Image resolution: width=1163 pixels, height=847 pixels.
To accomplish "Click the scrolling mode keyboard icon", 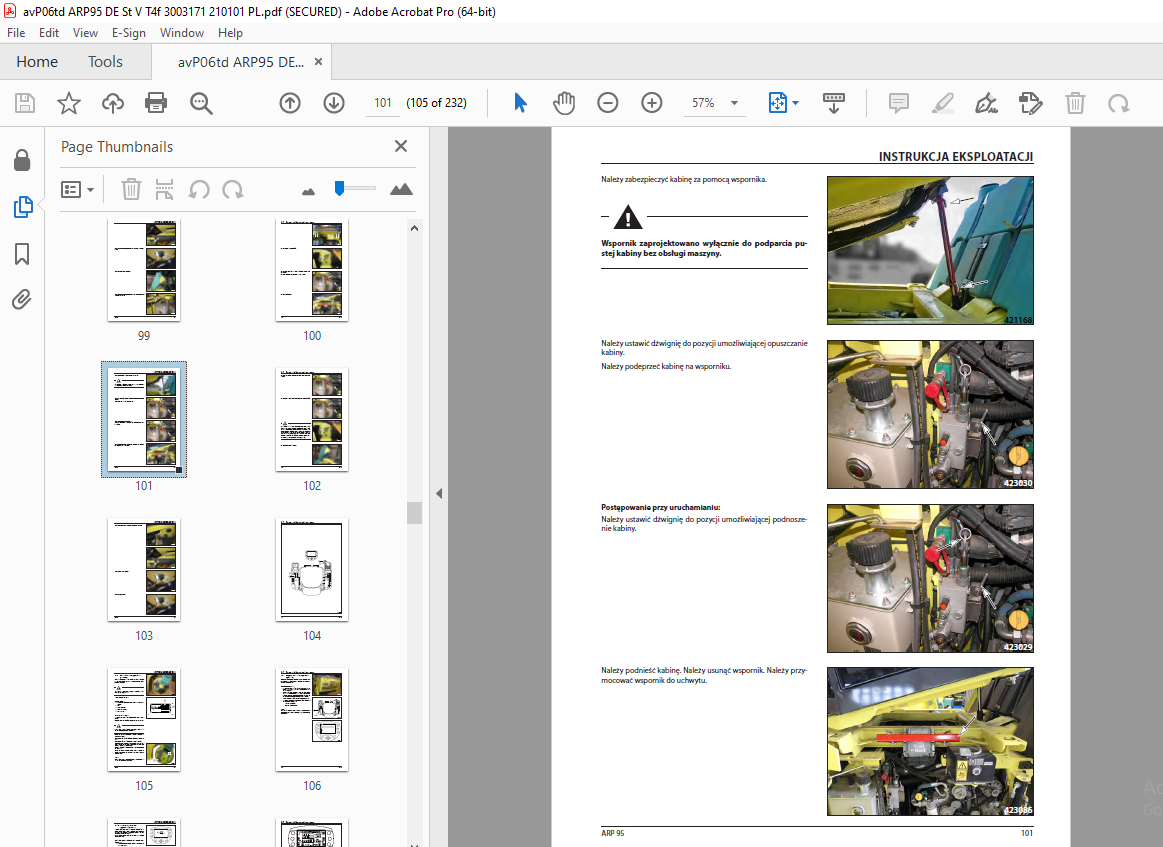I will pyautogui.click(x=834, y=103).
